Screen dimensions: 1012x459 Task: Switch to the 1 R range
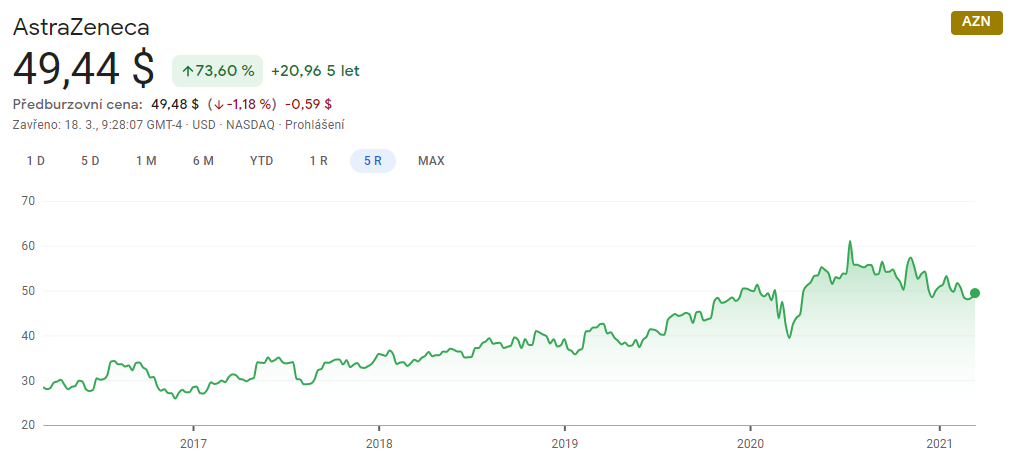click(x=318, y=161)
